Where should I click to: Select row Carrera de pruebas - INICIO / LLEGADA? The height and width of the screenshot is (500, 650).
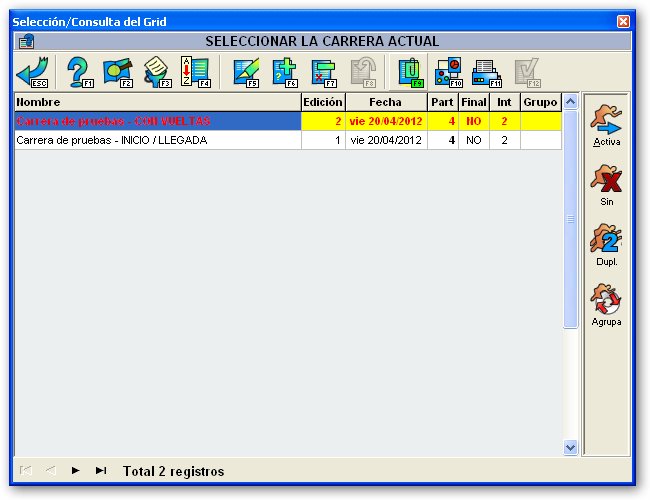tap(288, 140)
